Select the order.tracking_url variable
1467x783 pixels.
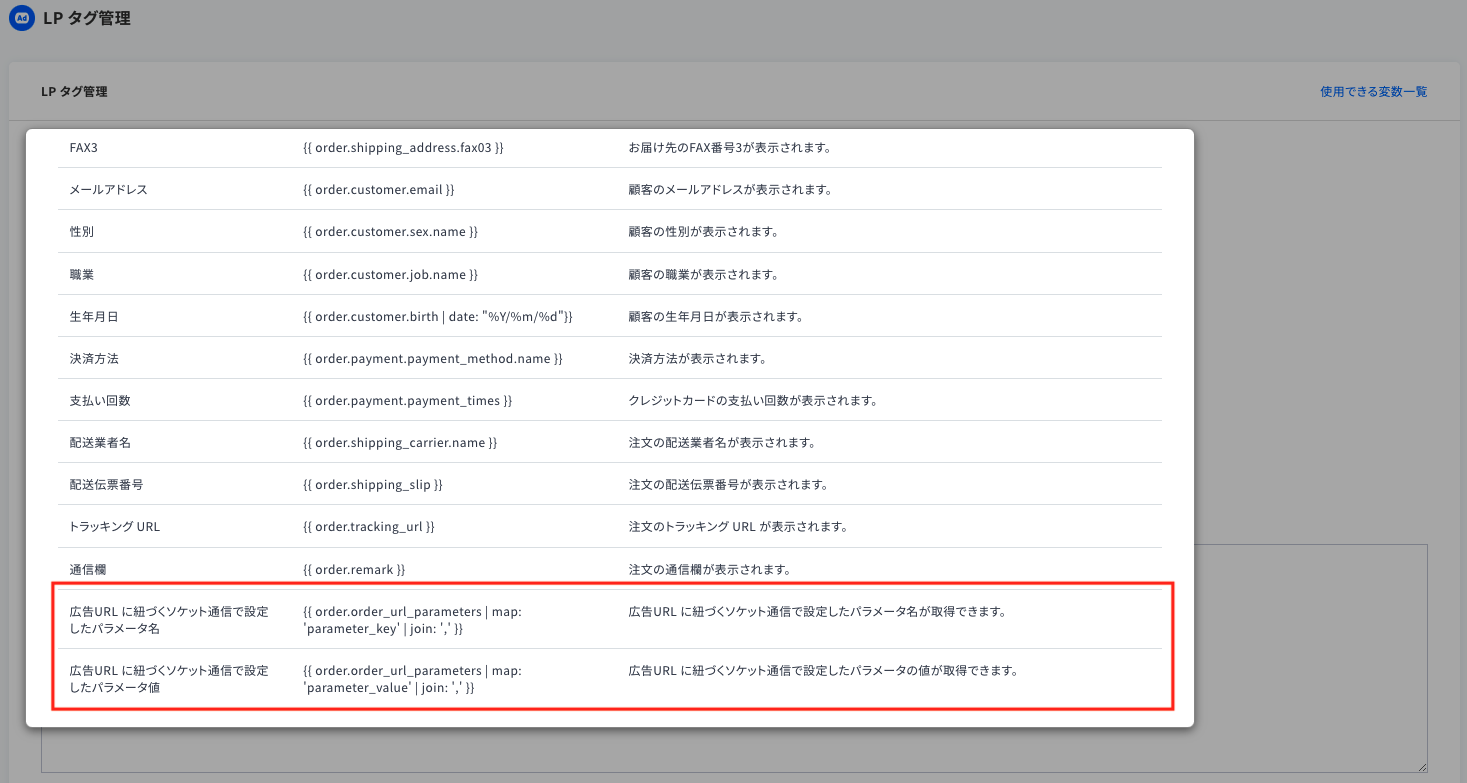368,527
